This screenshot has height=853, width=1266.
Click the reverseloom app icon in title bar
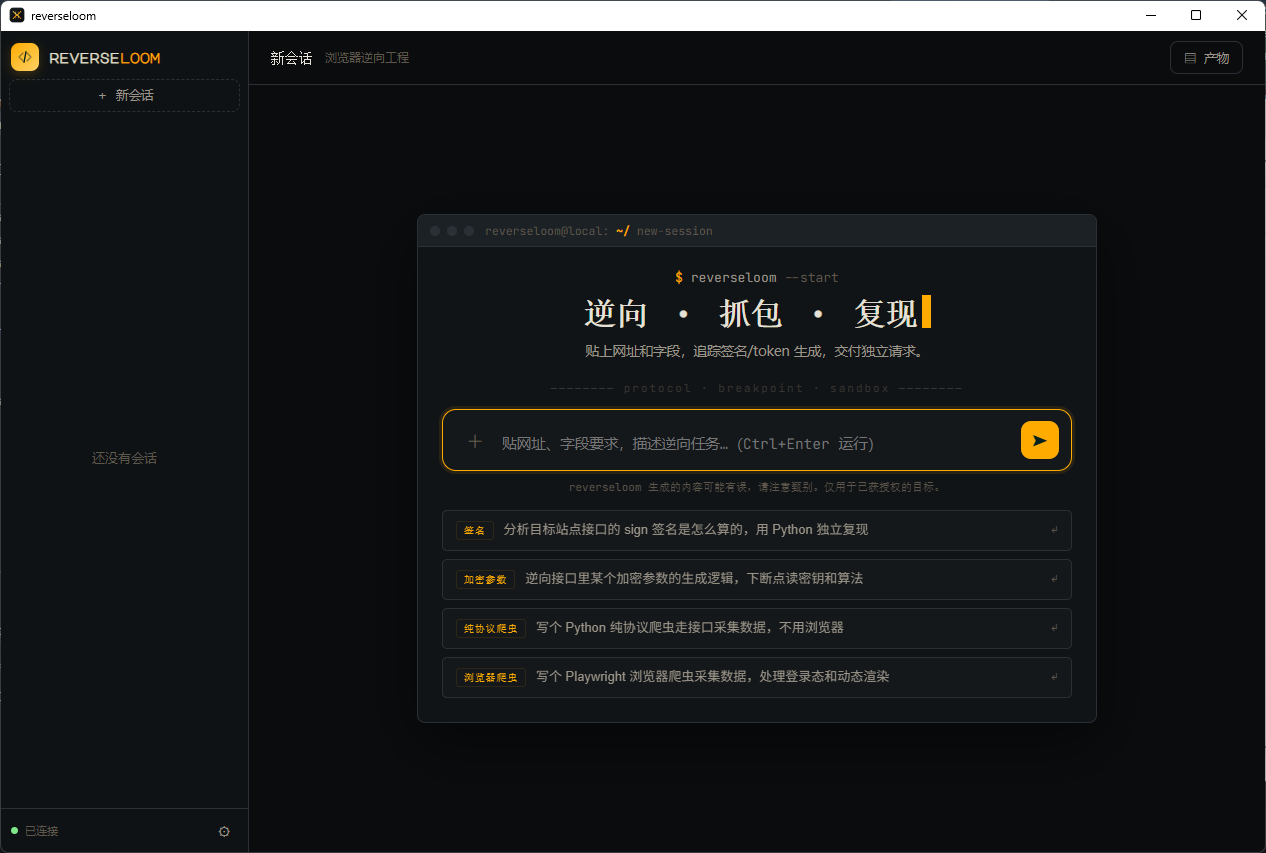[17, 15]
